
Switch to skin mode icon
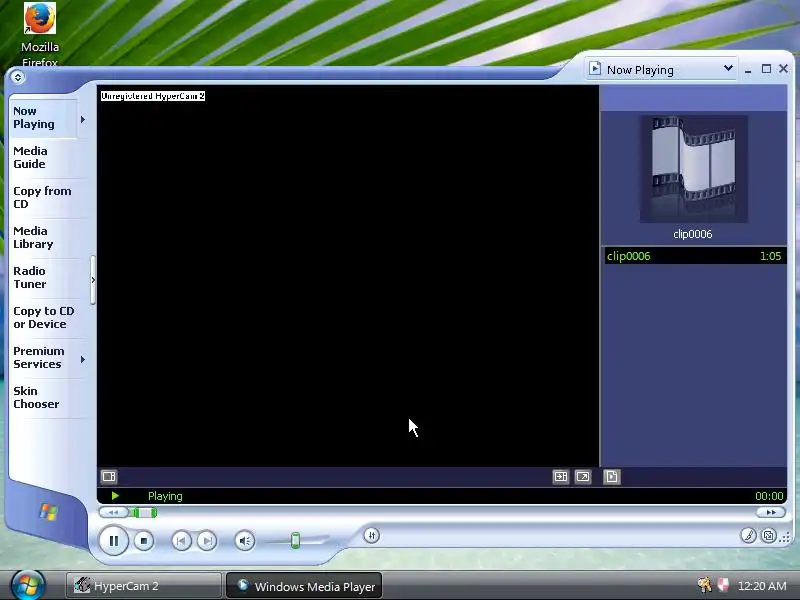pos(768,535)
